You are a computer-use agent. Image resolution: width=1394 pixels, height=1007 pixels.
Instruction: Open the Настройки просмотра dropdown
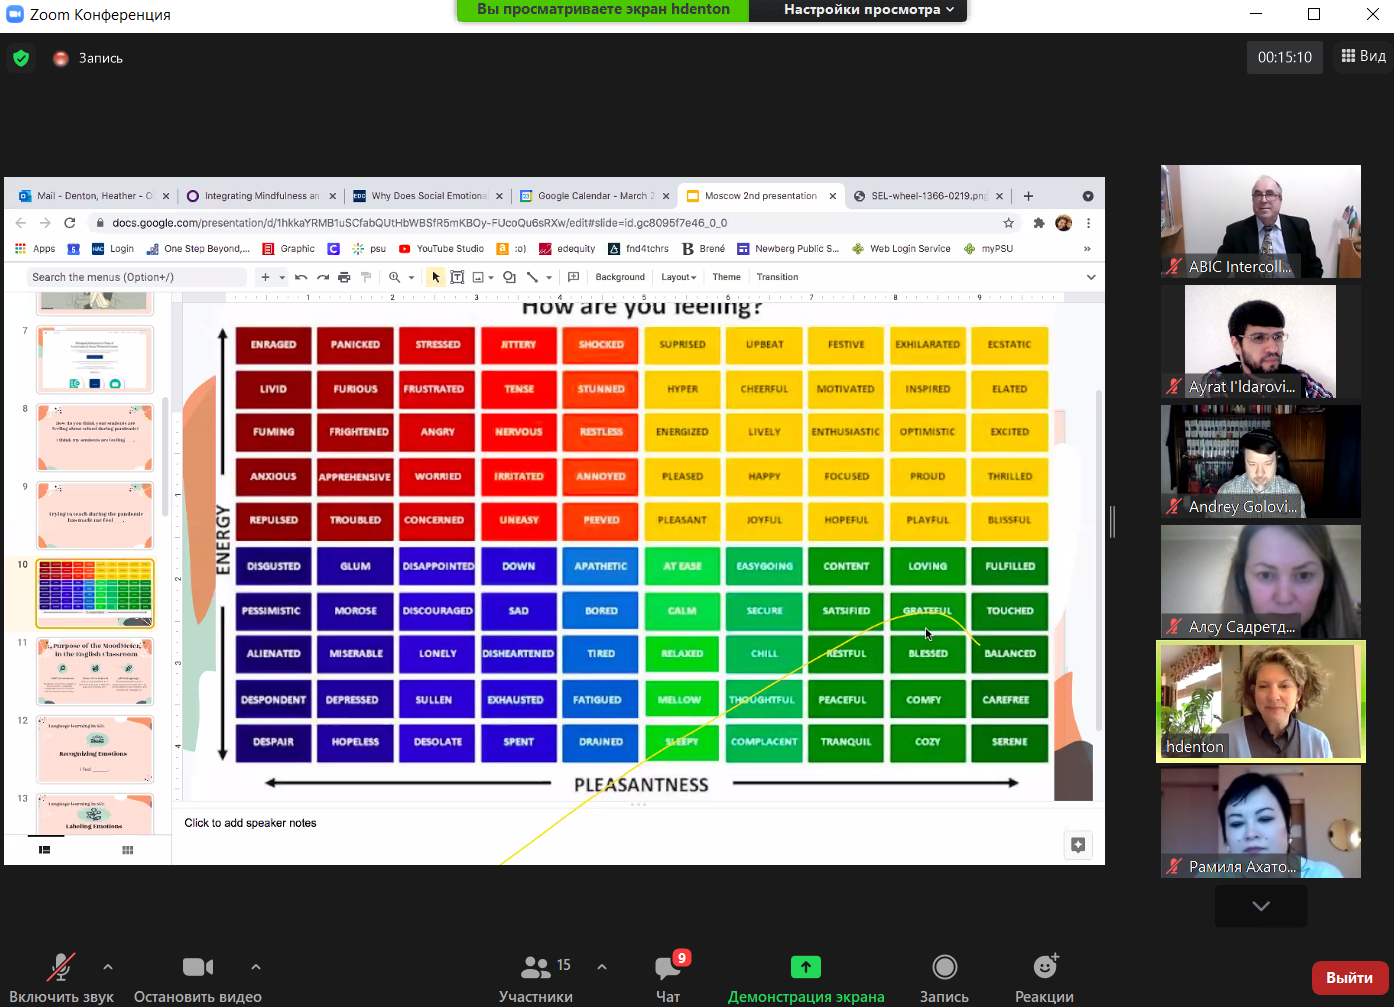click(x=868, y=10)
